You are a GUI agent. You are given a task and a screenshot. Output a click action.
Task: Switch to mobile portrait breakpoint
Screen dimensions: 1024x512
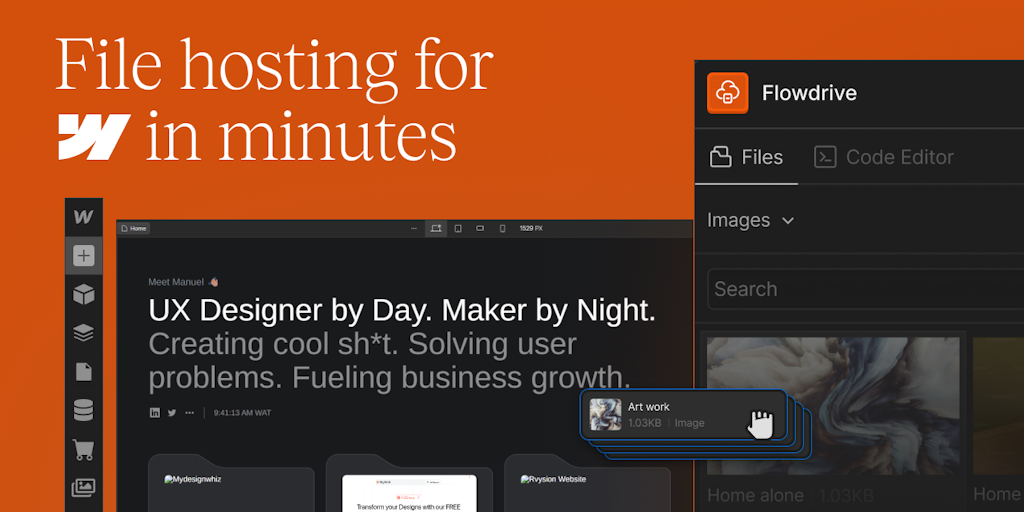click(x=502, y=229)
